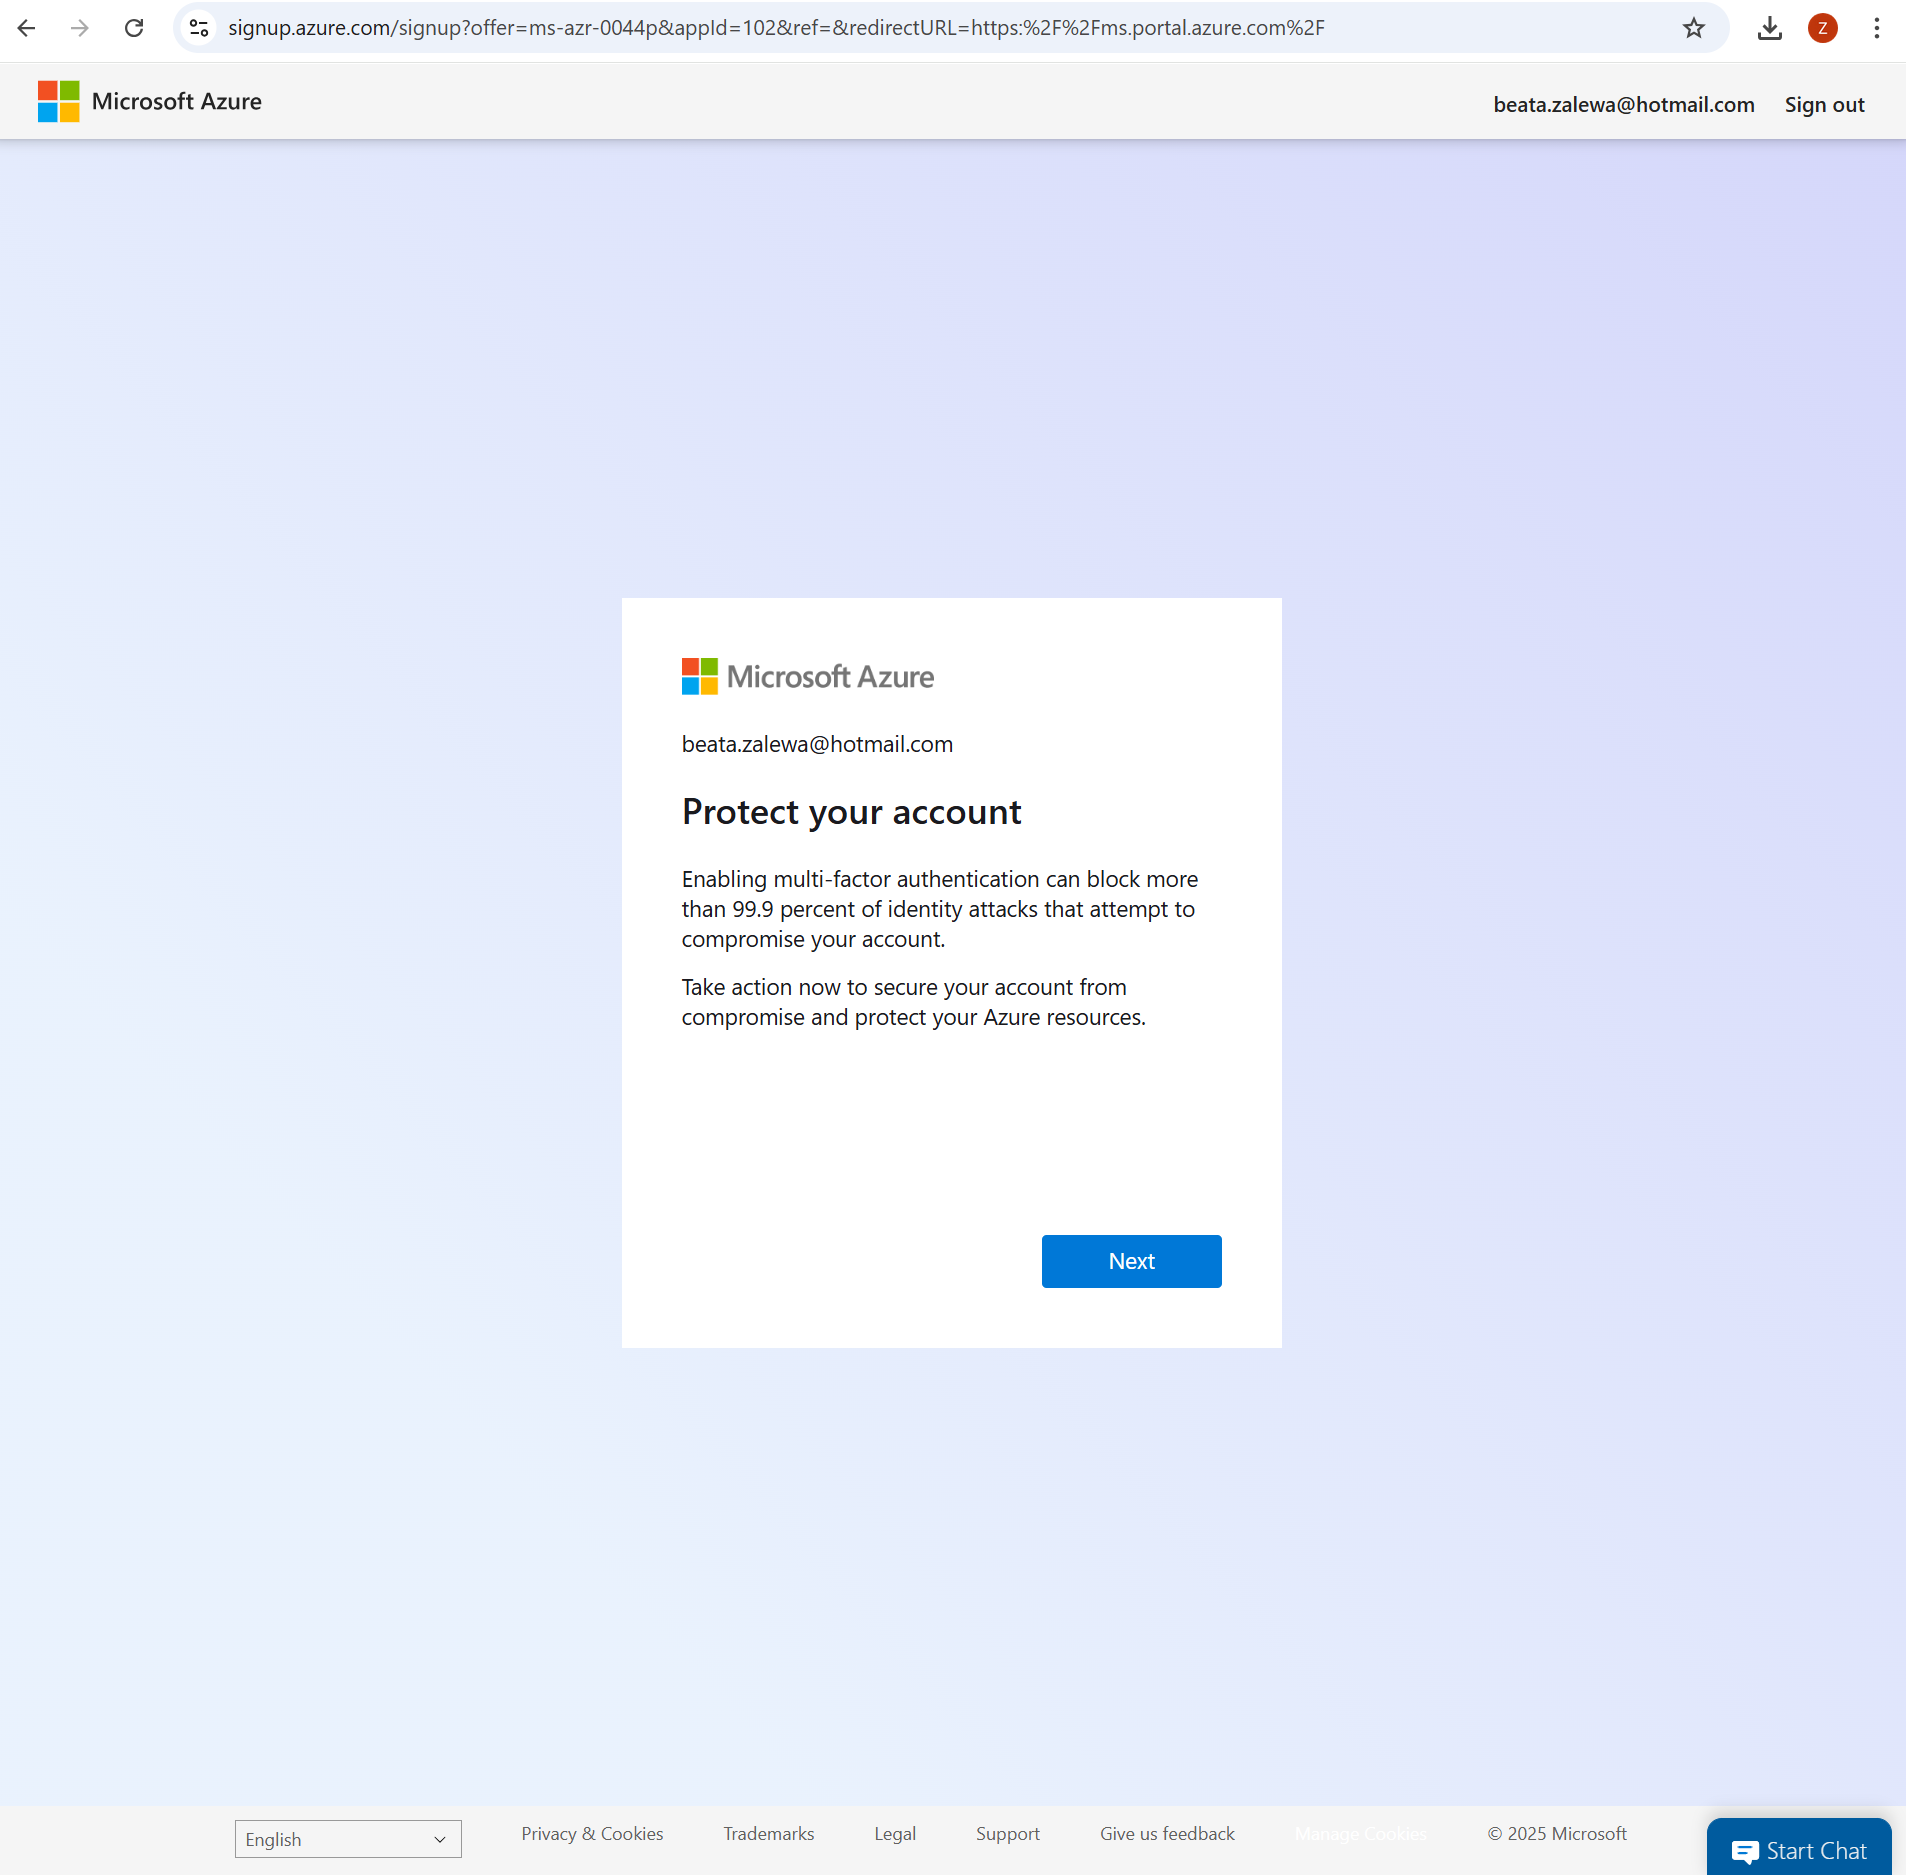Sign out of the Azure account

[x=1824, y=105]
